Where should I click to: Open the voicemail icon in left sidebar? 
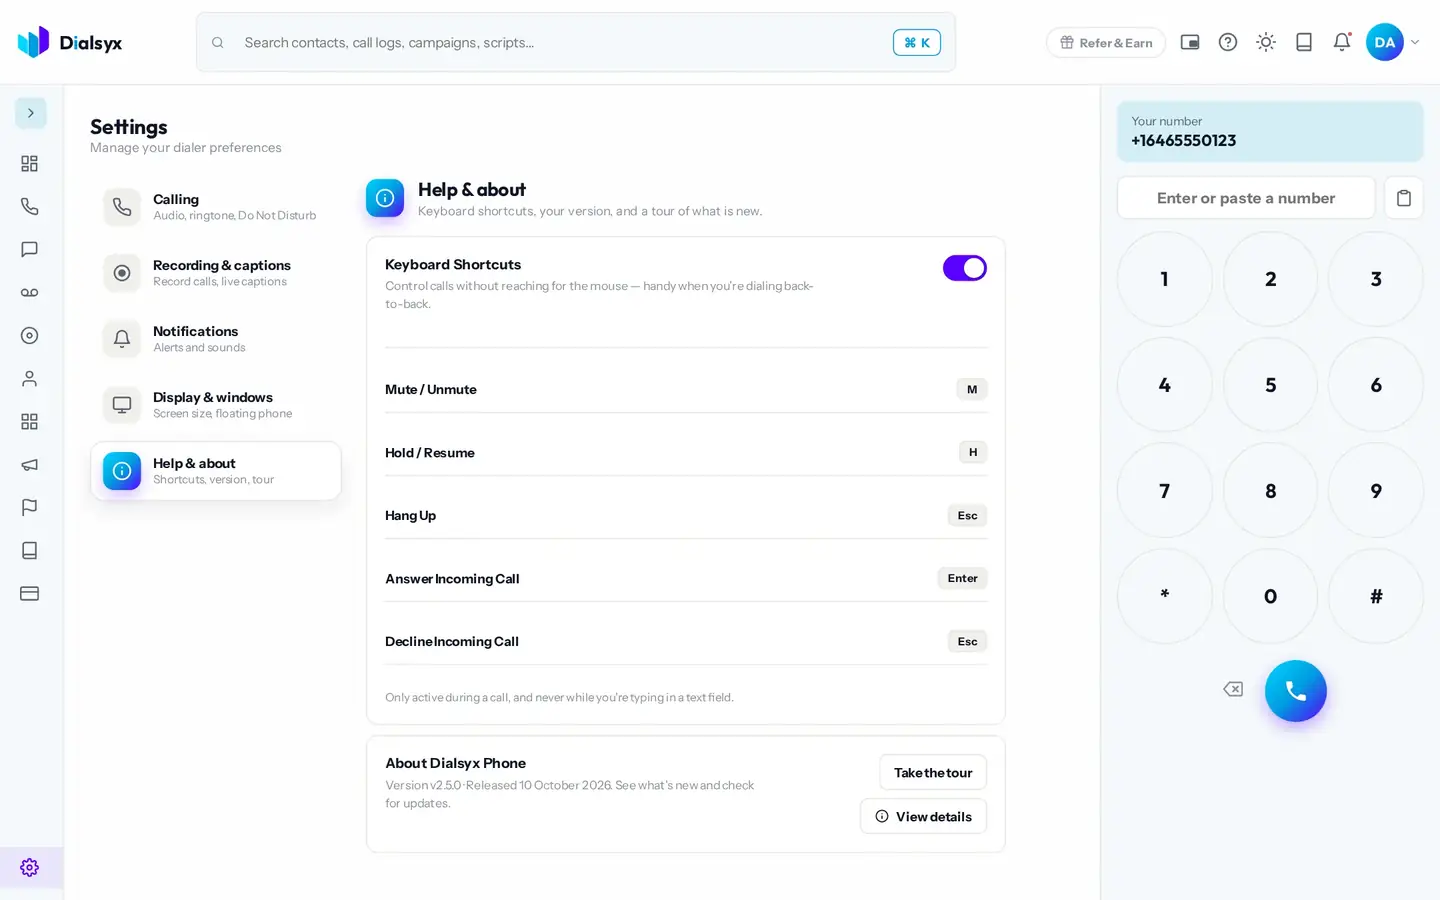point(30,292)
